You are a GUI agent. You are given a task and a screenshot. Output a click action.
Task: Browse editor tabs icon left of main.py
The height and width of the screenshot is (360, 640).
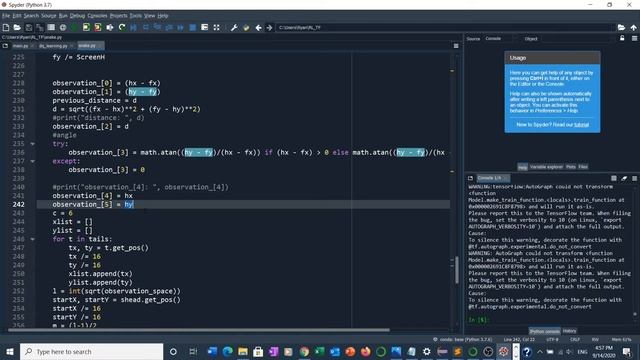pyautogui.click(x=5, y=46)
